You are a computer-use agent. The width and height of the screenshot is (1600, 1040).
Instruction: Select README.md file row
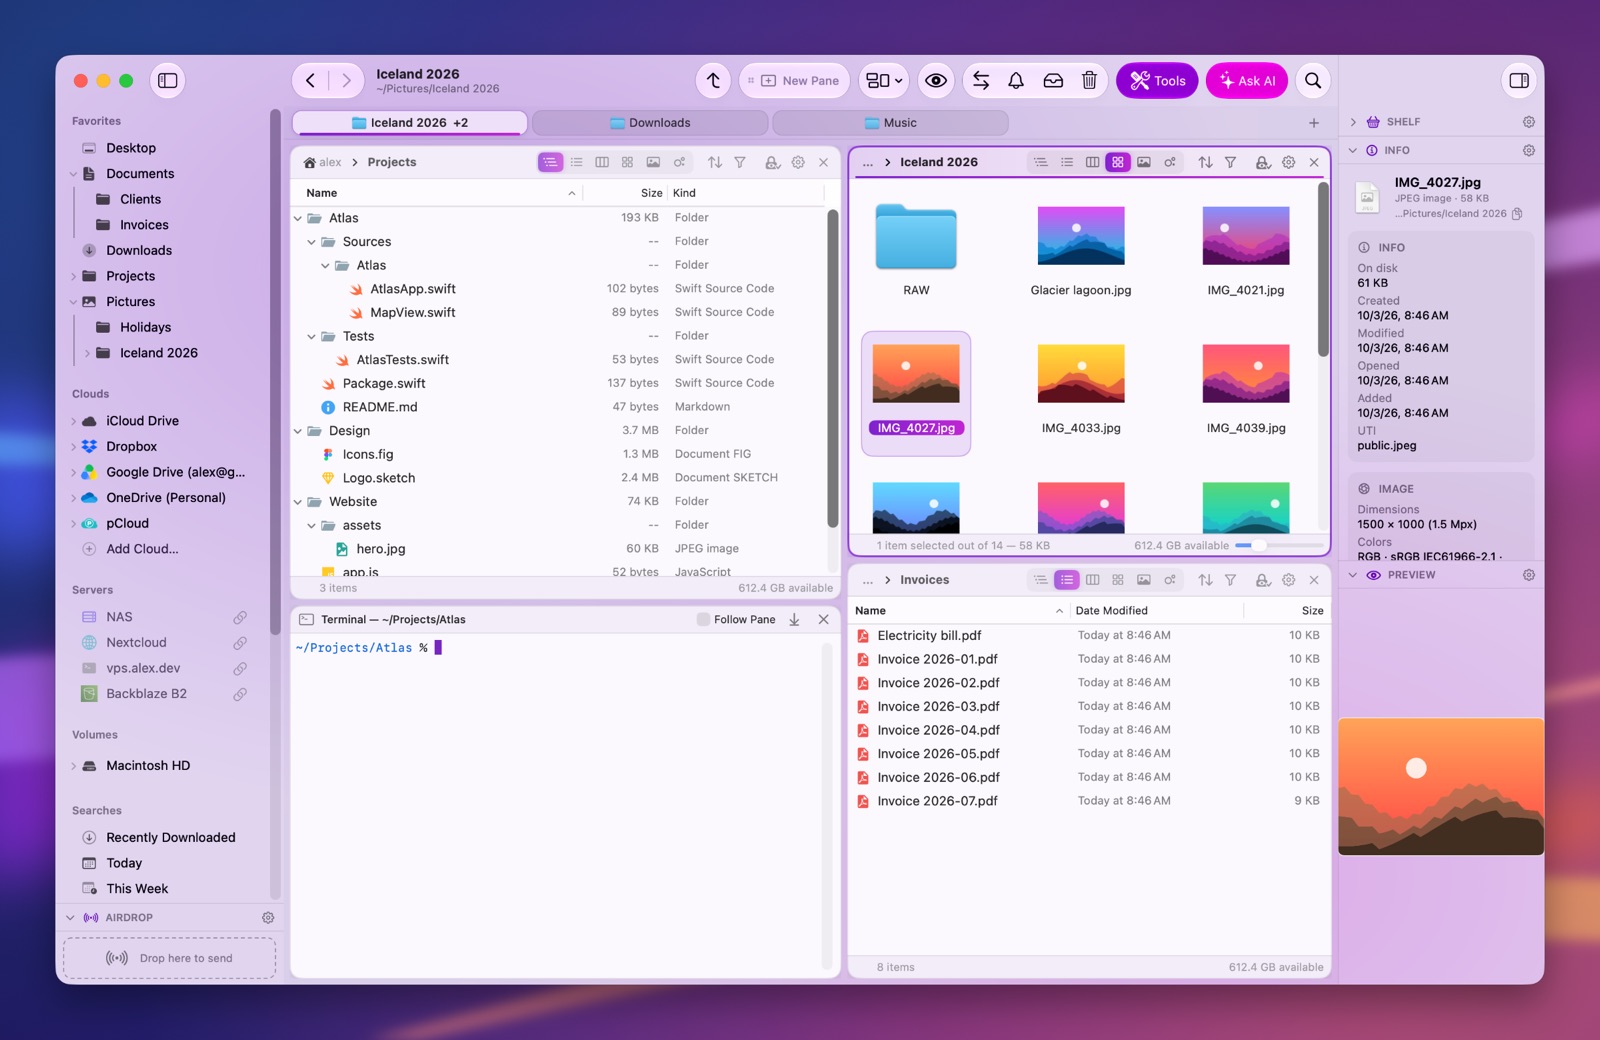pos(560,407)
